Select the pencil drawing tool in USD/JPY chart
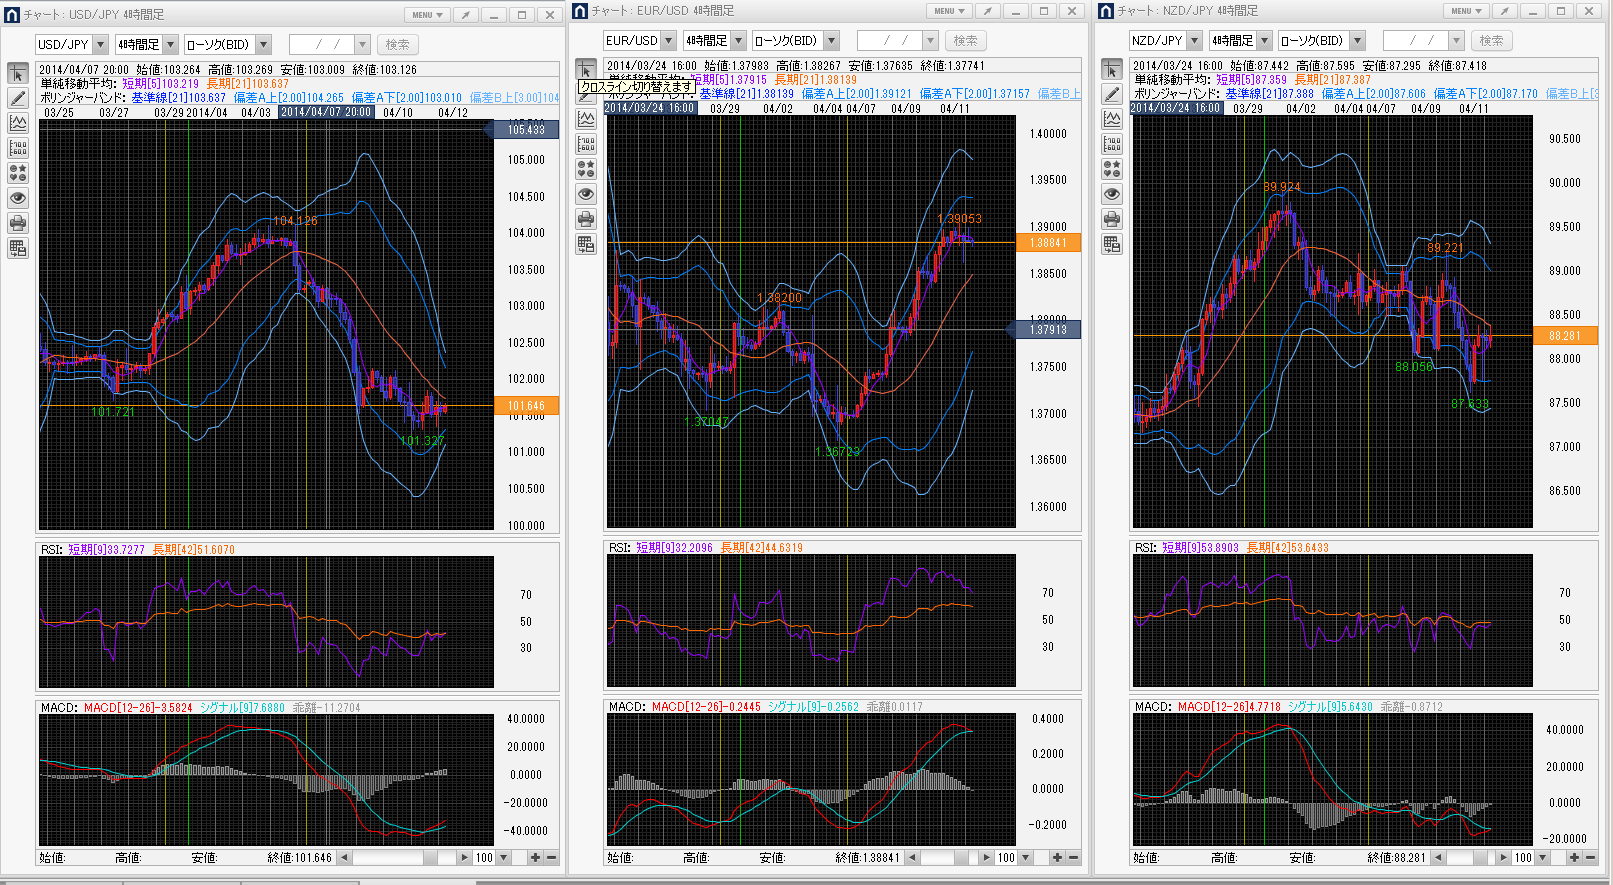 click(18, 98)
